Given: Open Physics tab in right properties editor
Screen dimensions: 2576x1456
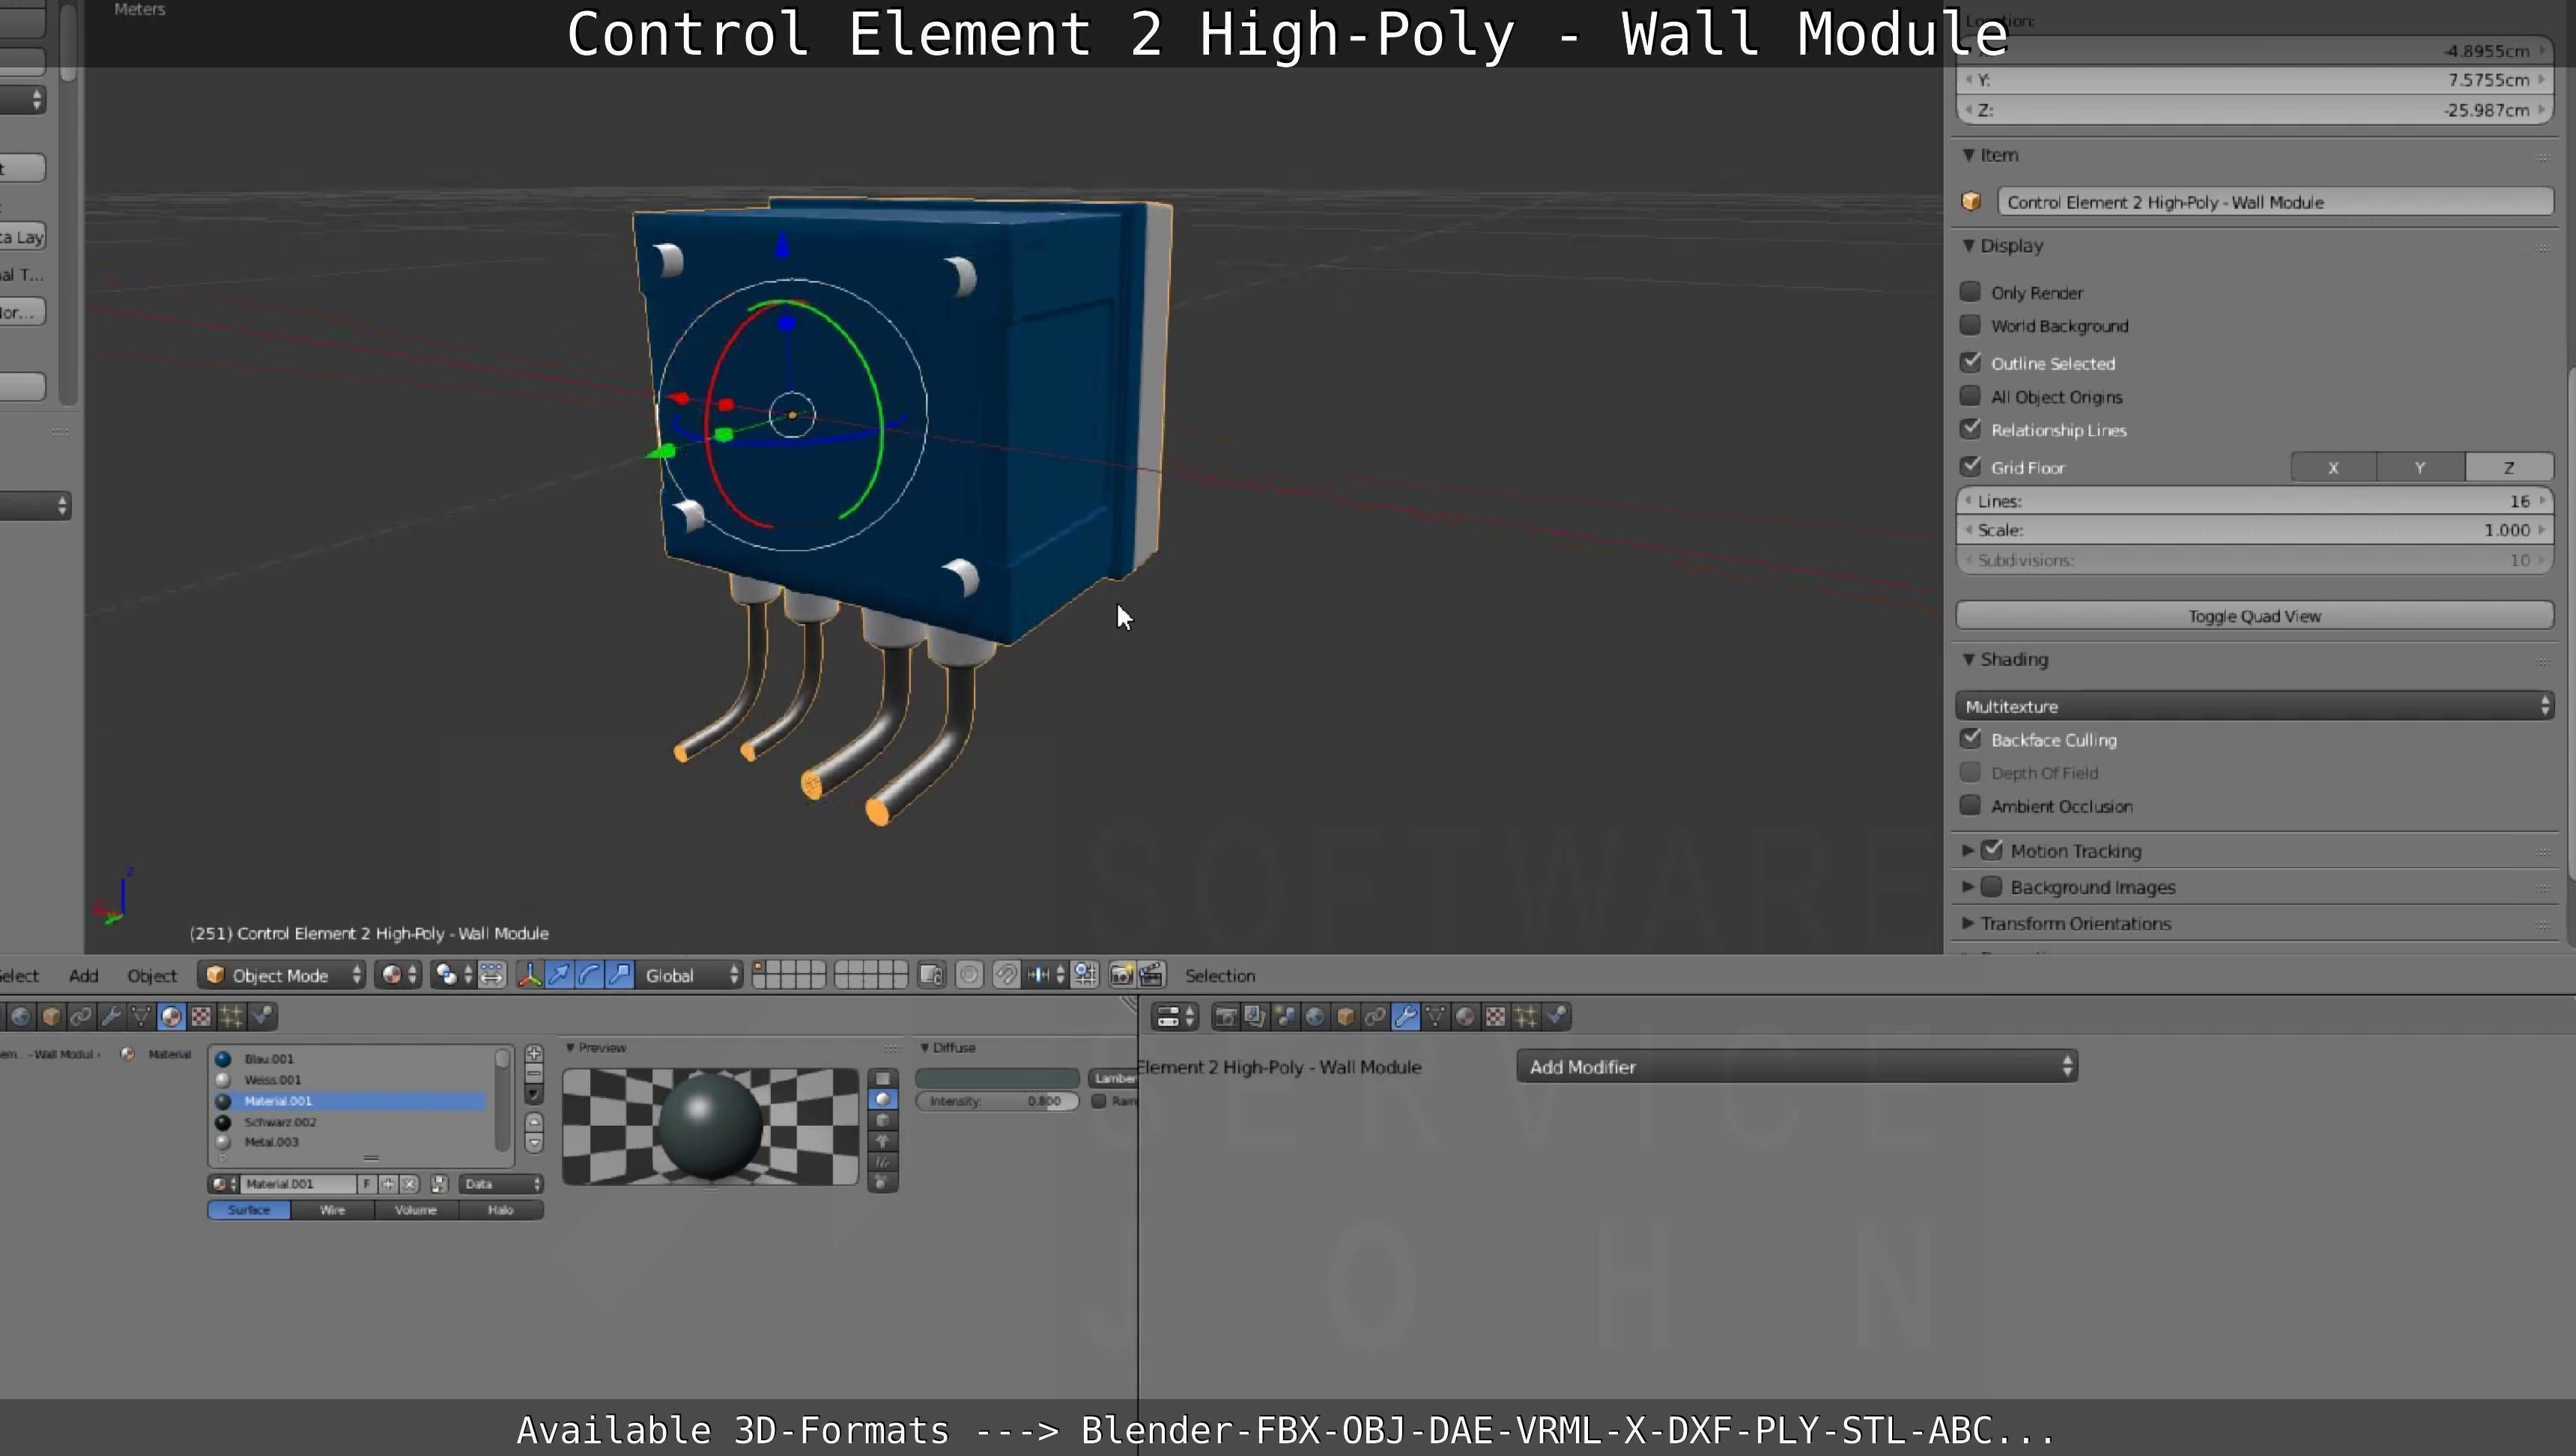Looking at the screenshot, I should pyautogui.click(x=1555, y=1017).
